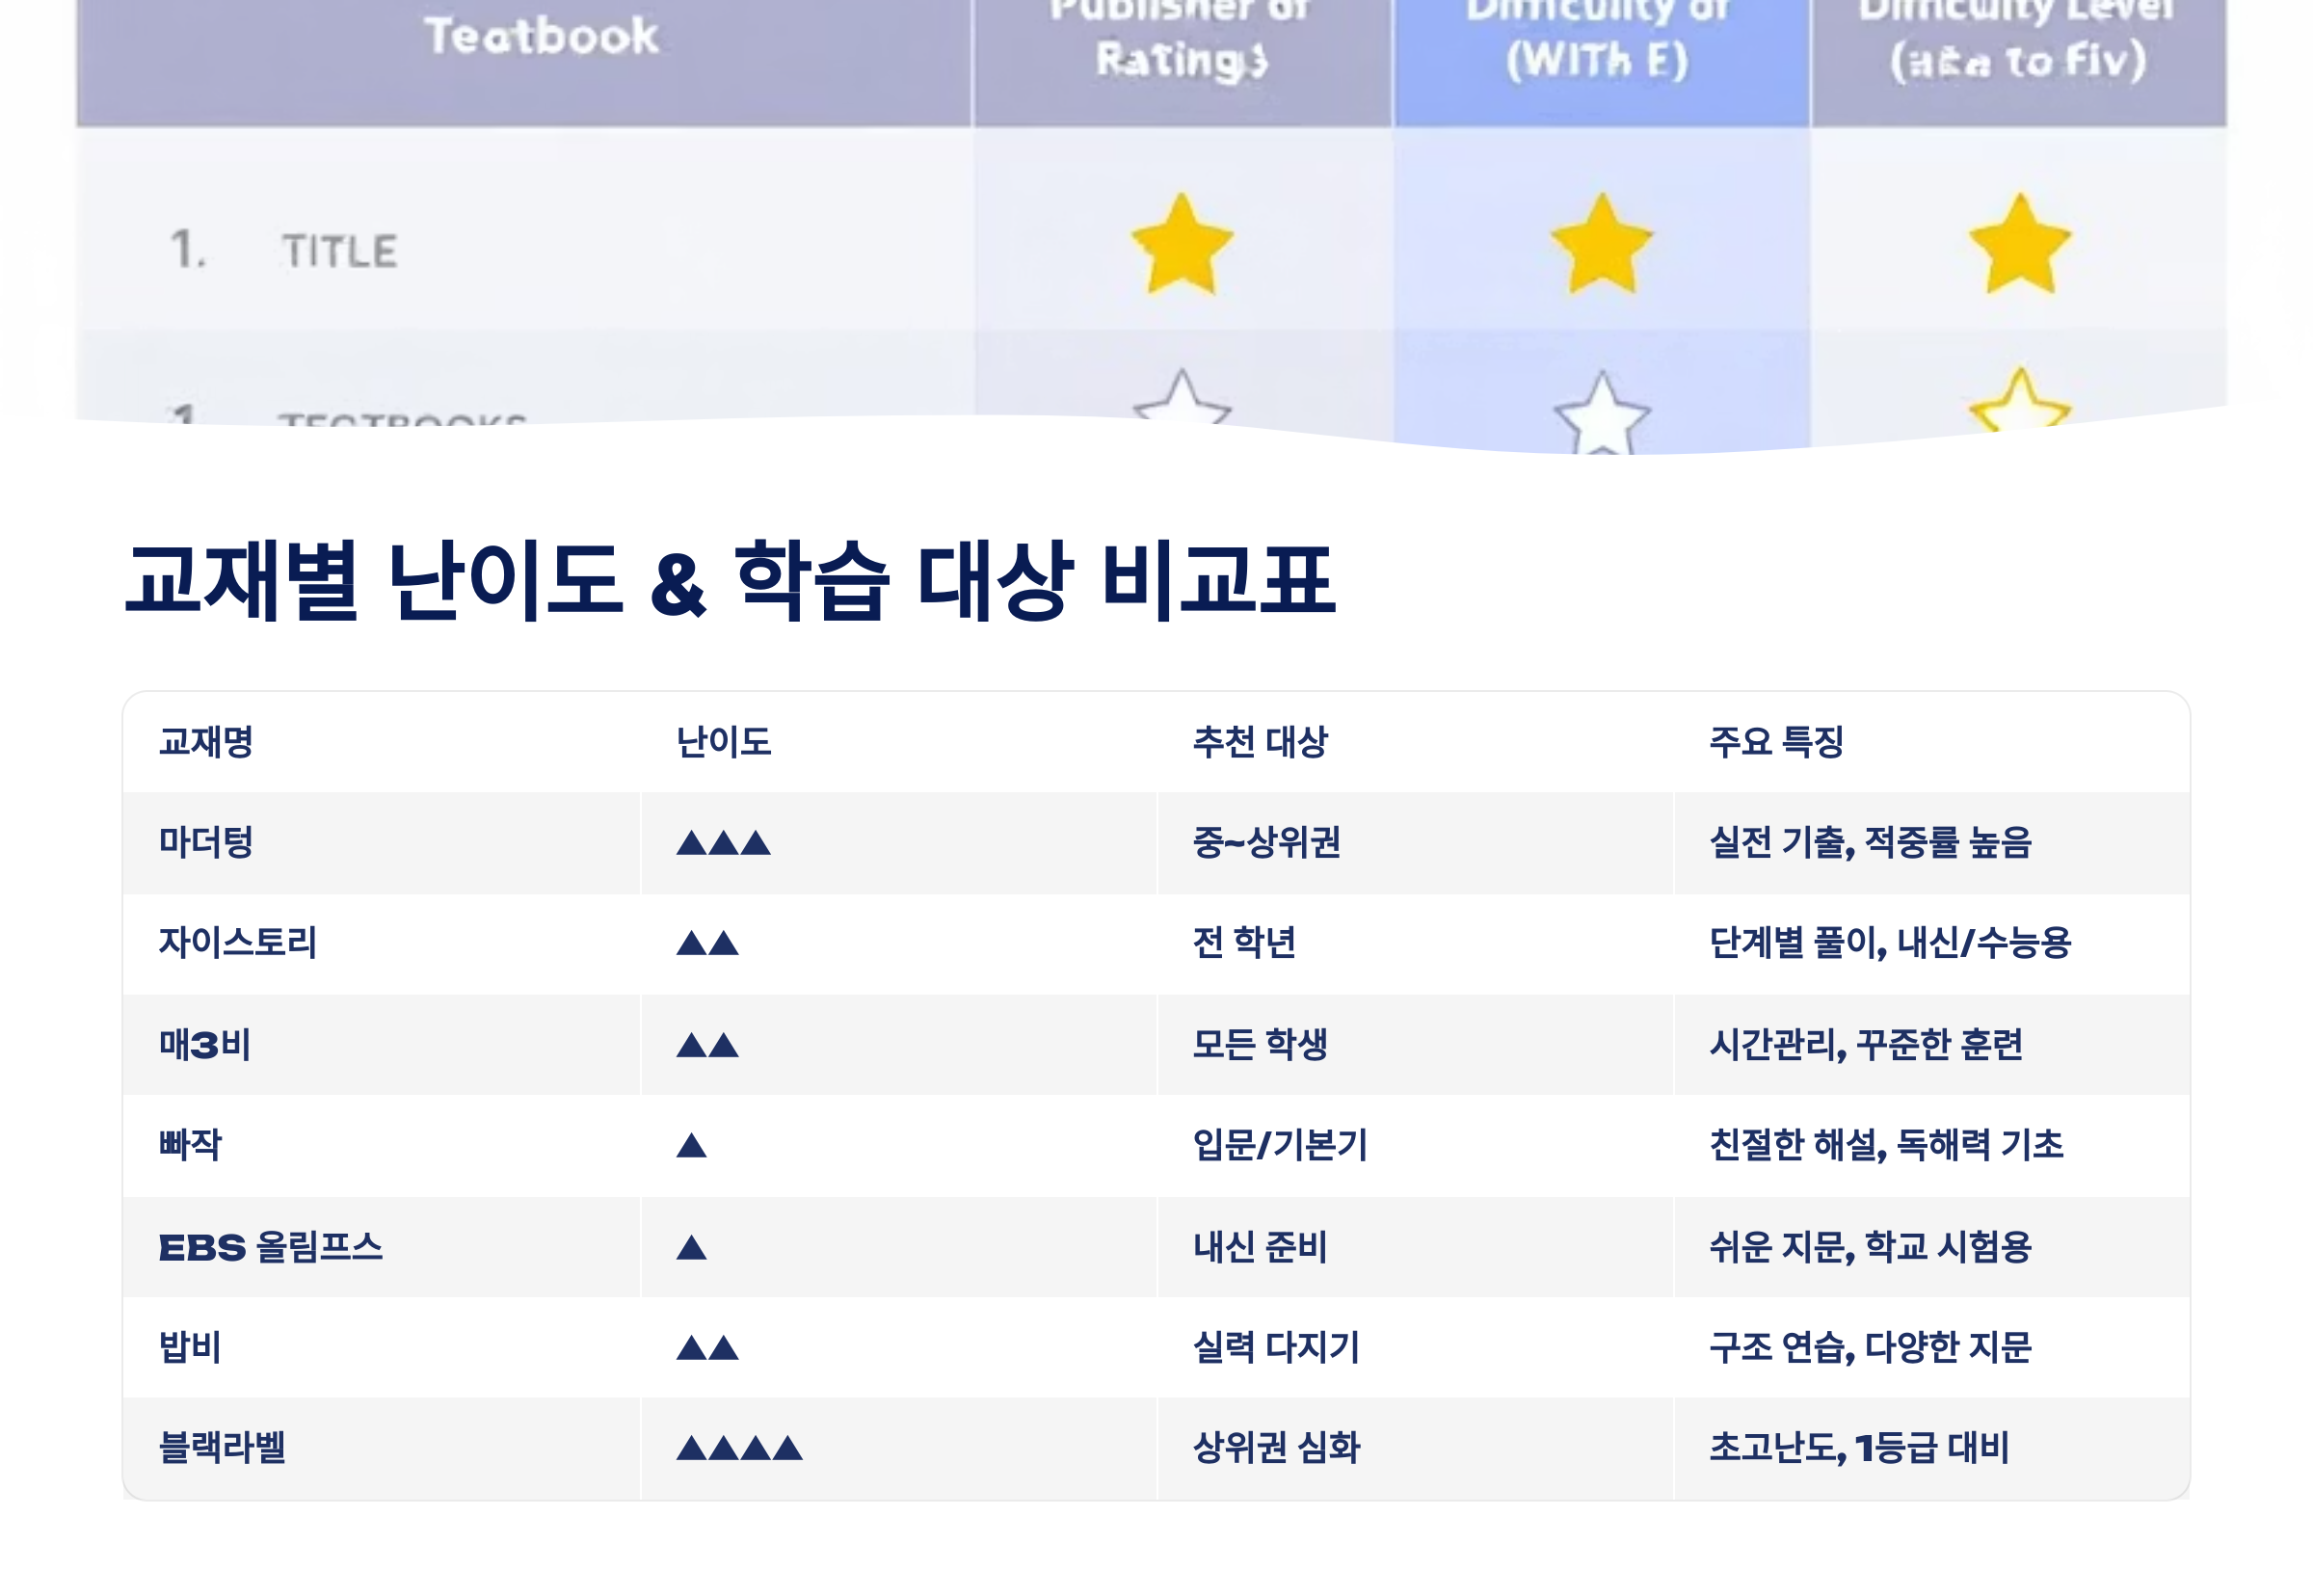Screen dimensions: 2313x1596
Task: Click the 초고난도, 1등급 대비 feature cell
Action: 1858,1448
